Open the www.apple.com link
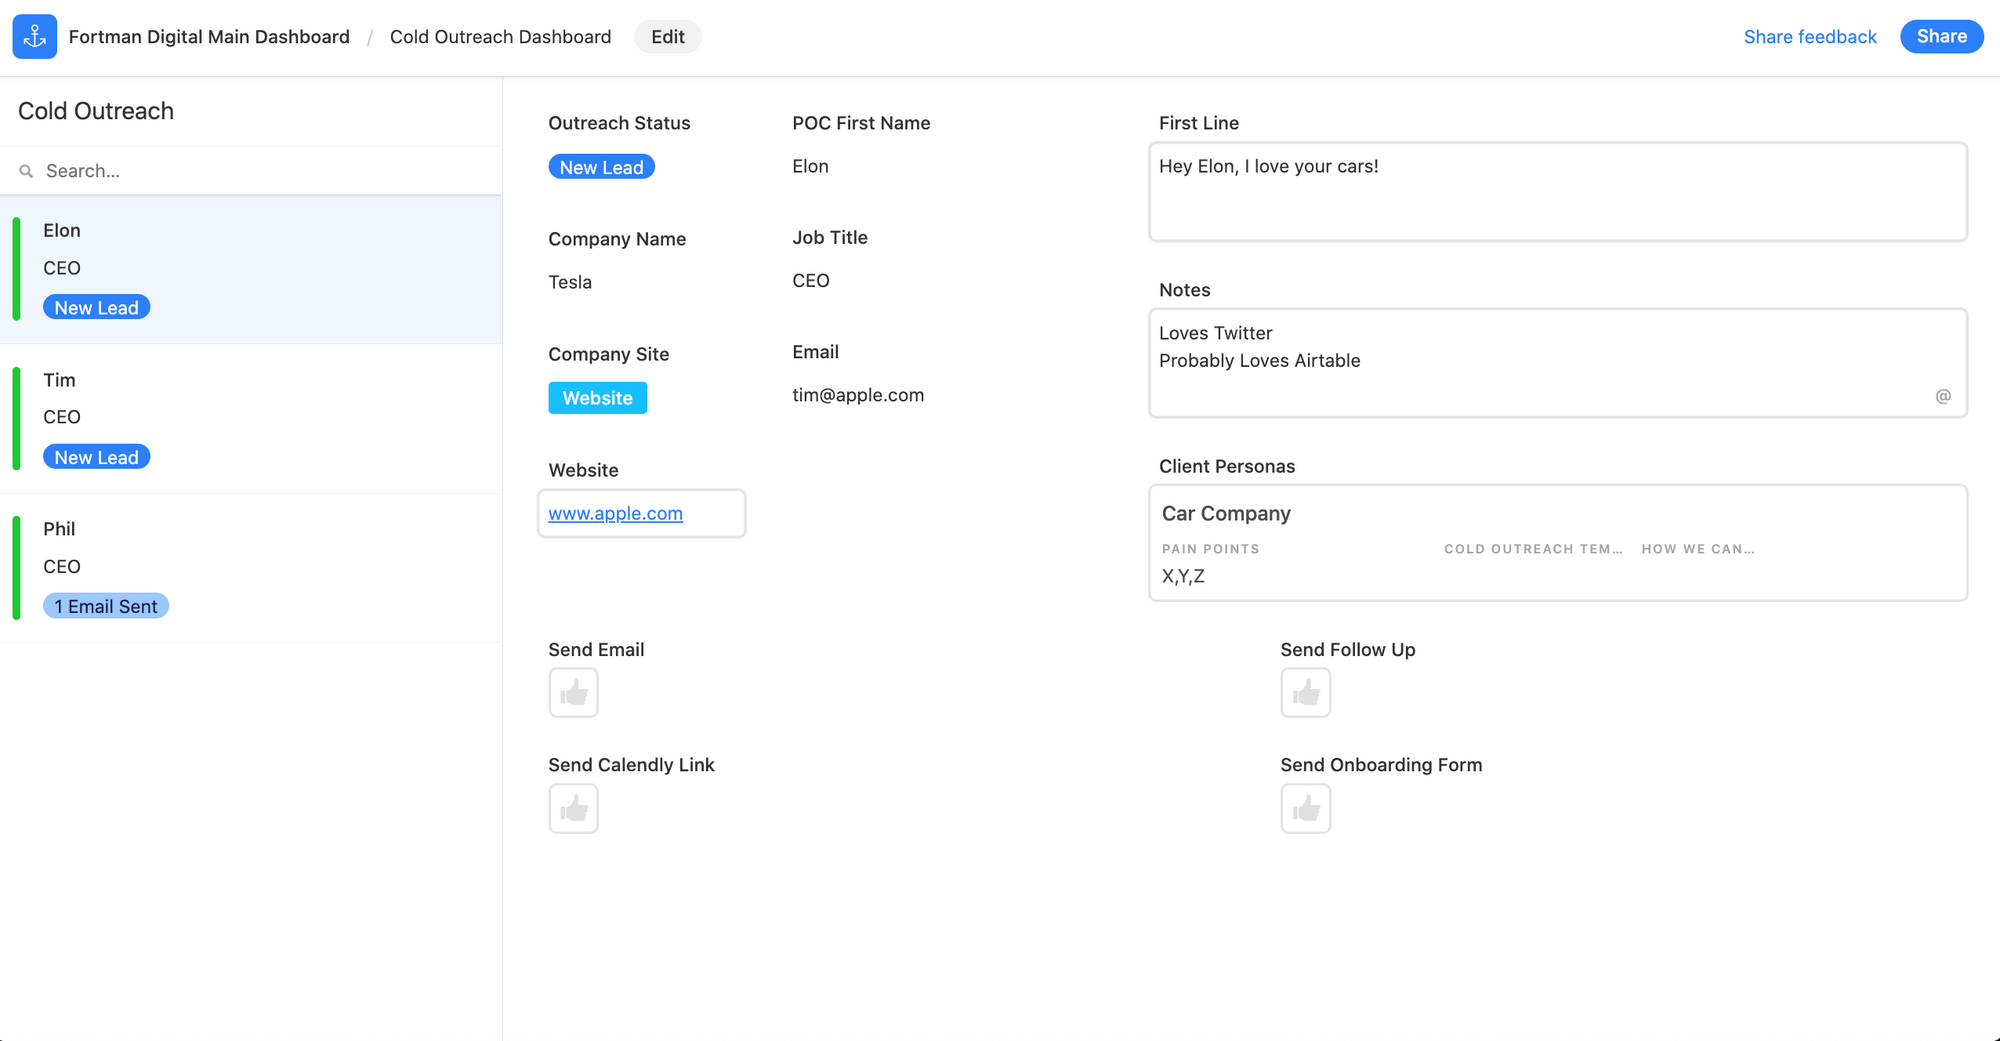Image resolution: width=2000 pixels, height=1041 pixels. point(615,513)
